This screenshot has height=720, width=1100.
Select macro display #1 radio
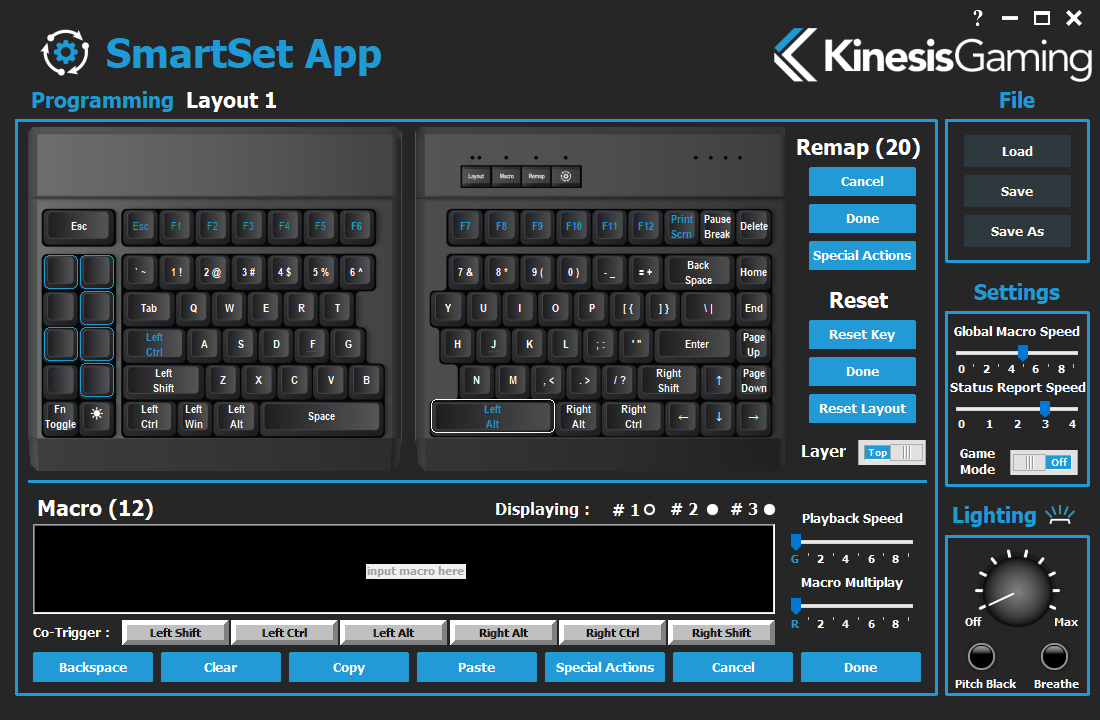[649, 509]
